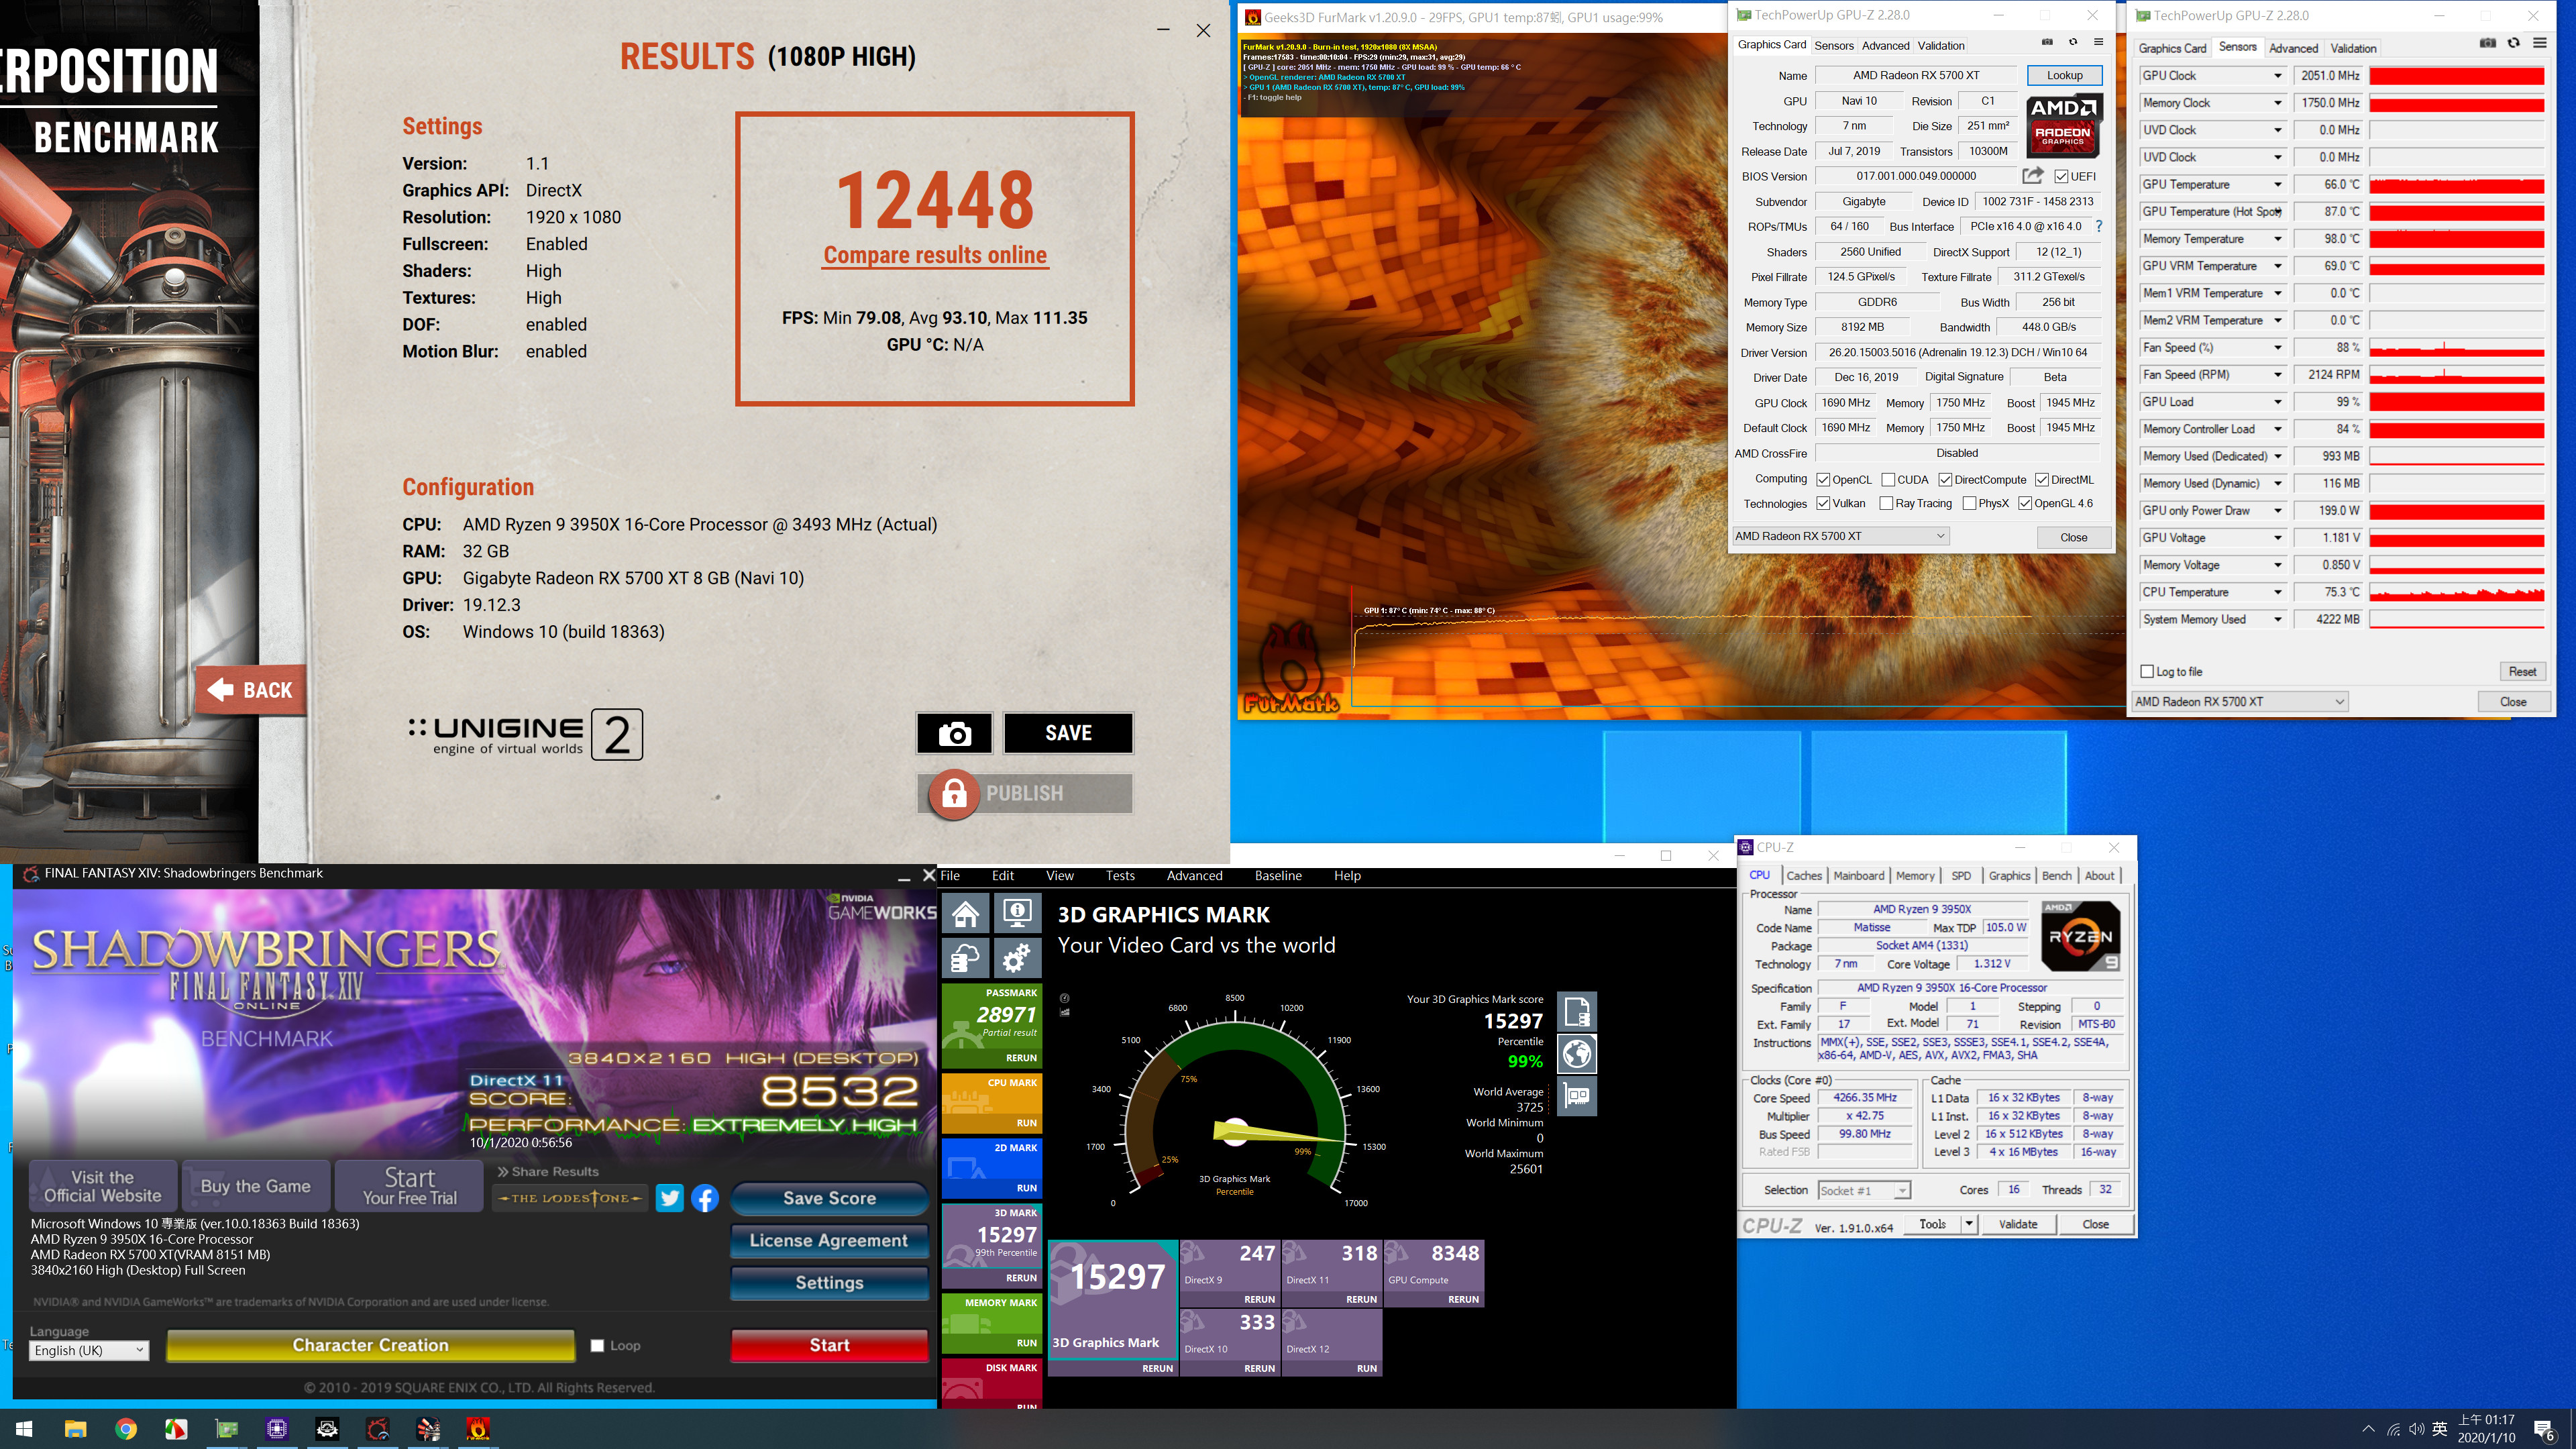Click PassMark score details document icon
Image resolution: width=2576 pixels, height=1449 pixels.
[1577, 1011]
